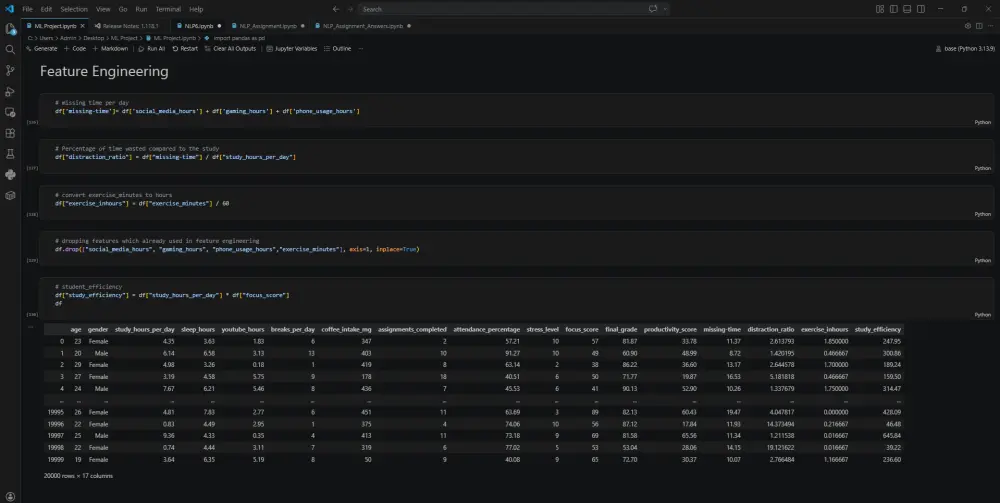The width and height of the screenshot is (1000, 503).
Task: Click the '20000 rows × 17 columns' text
Action: click(78, 476)
